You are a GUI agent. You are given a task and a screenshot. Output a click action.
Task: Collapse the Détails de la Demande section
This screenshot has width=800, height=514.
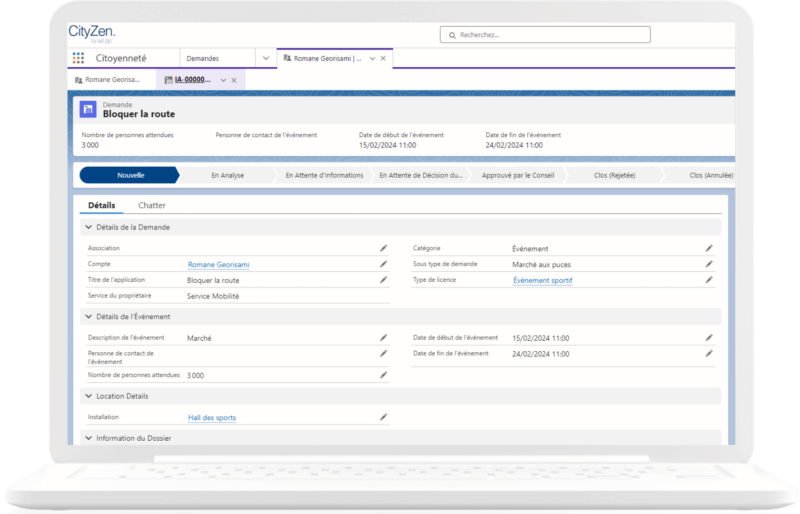point(88,227)
